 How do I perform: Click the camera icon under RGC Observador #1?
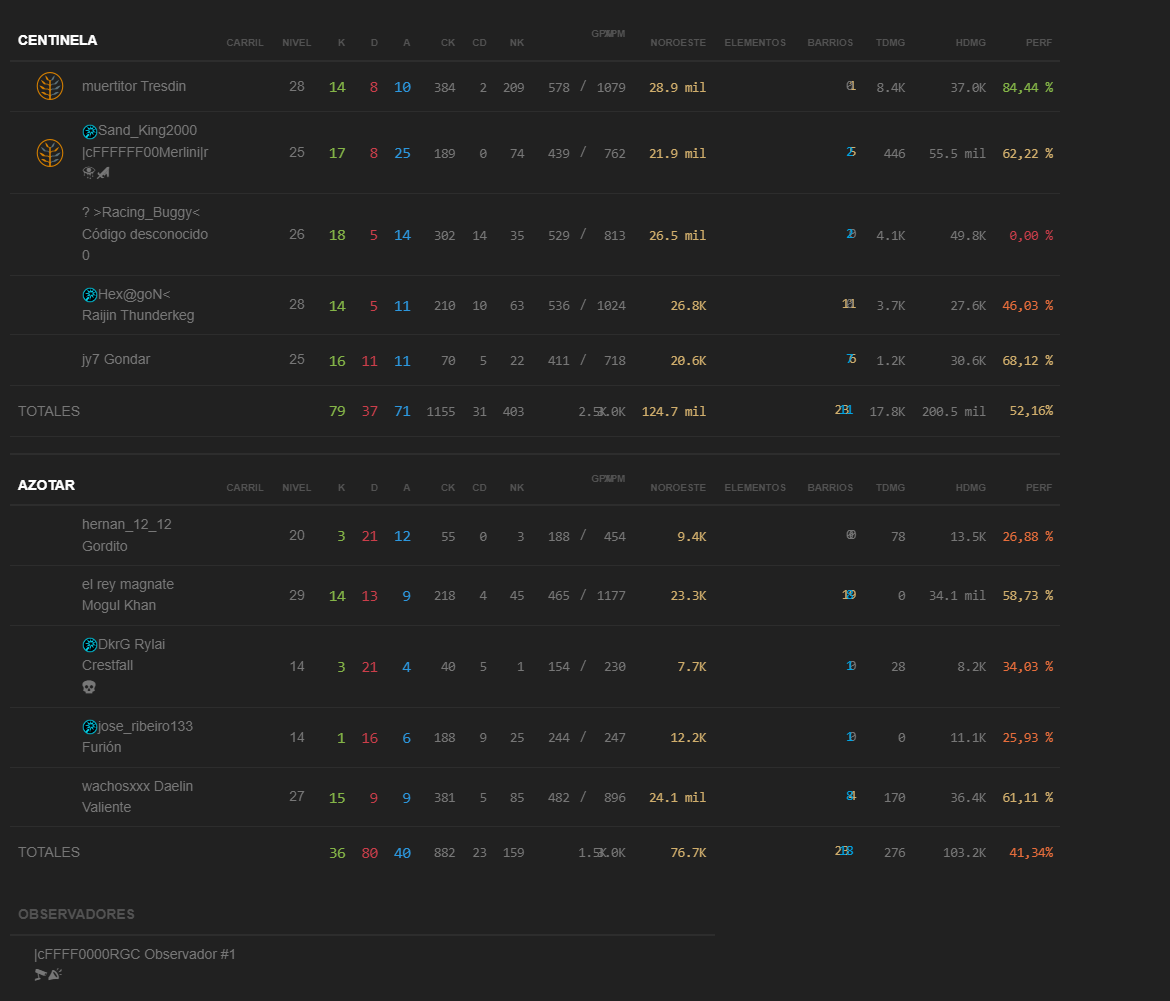tap(41, 974)
